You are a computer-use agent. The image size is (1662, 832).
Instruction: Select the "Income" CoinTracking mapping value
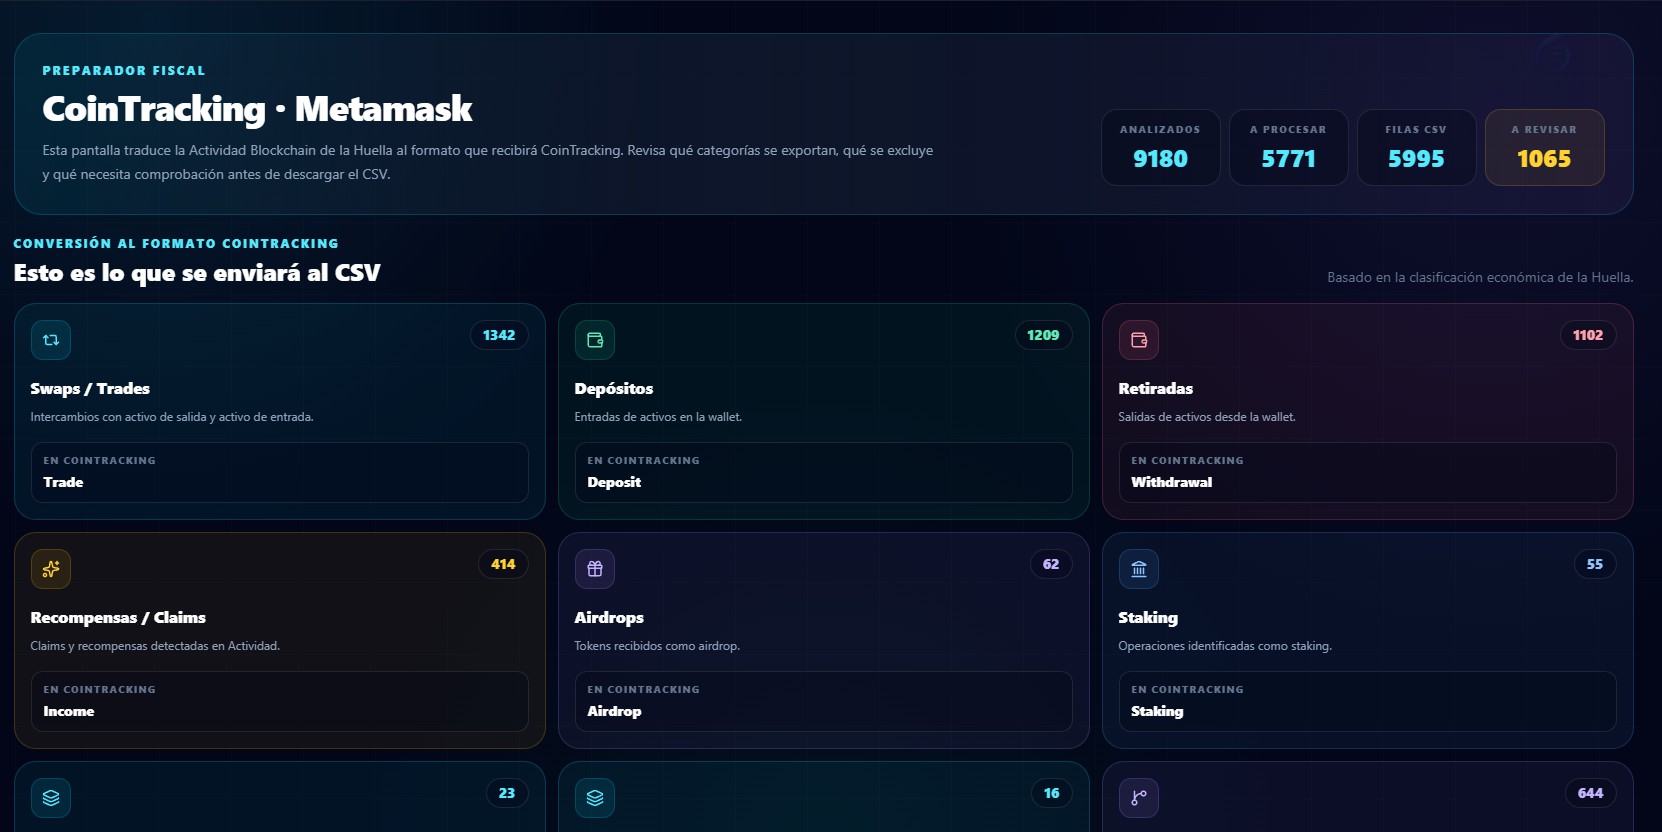[x=69, y=711]
